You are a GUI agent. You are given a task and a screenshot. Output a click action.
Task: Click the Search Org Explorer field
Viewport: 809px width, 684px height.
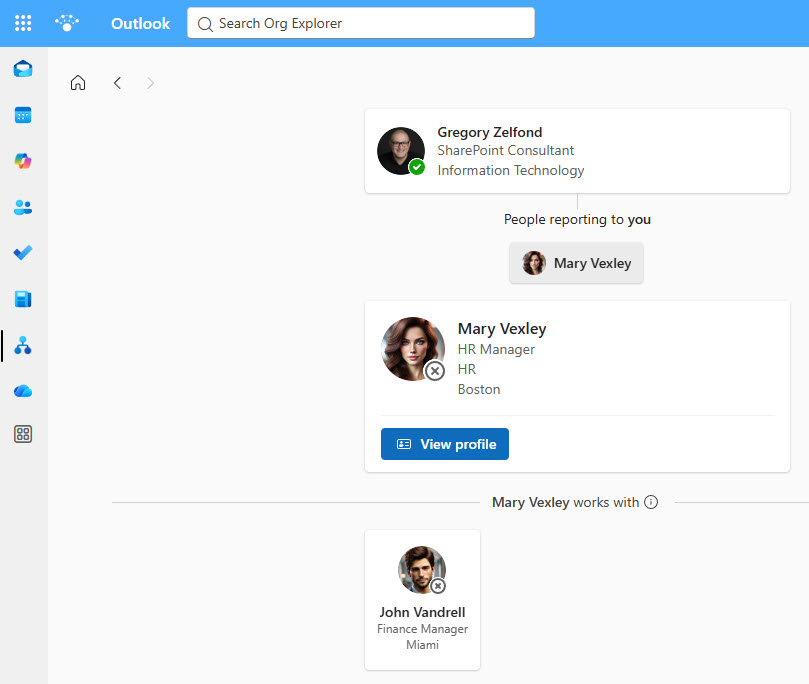tap(361, 23)
